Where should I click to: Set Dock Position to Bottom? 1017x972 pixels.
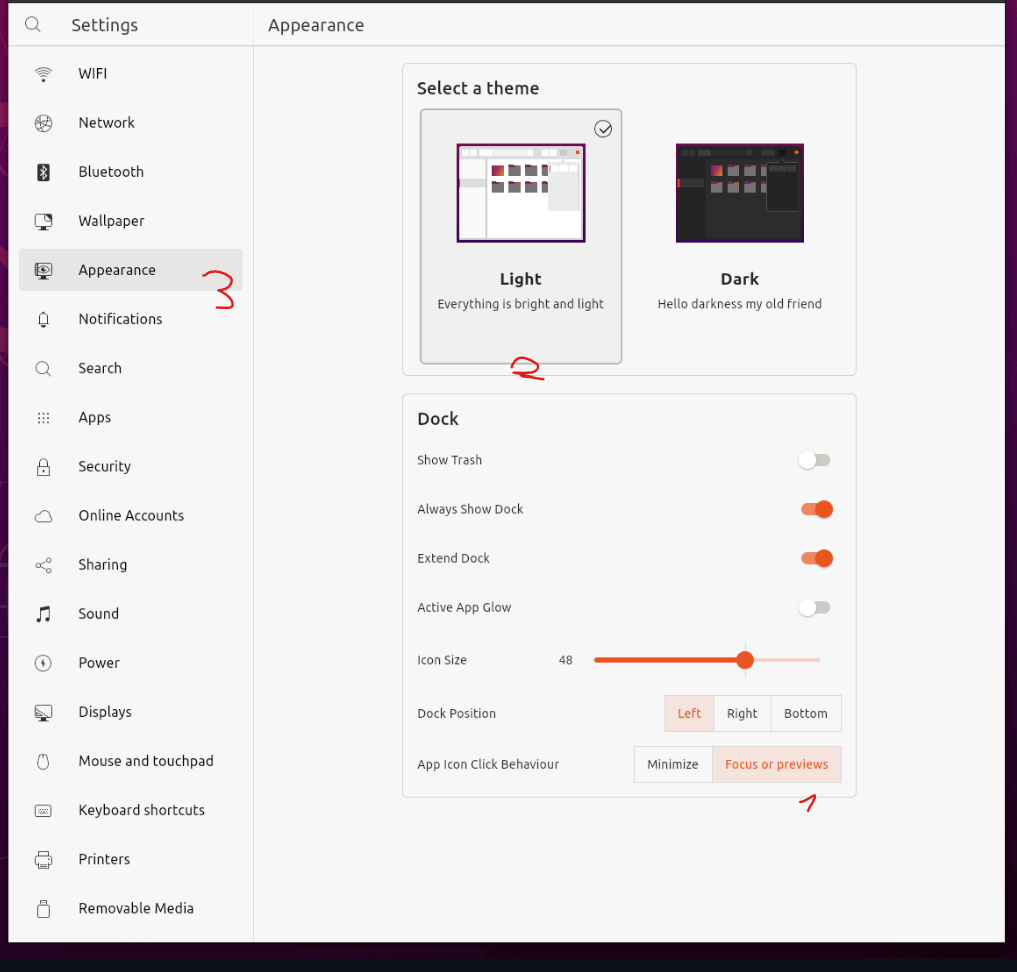coord(806,713)
